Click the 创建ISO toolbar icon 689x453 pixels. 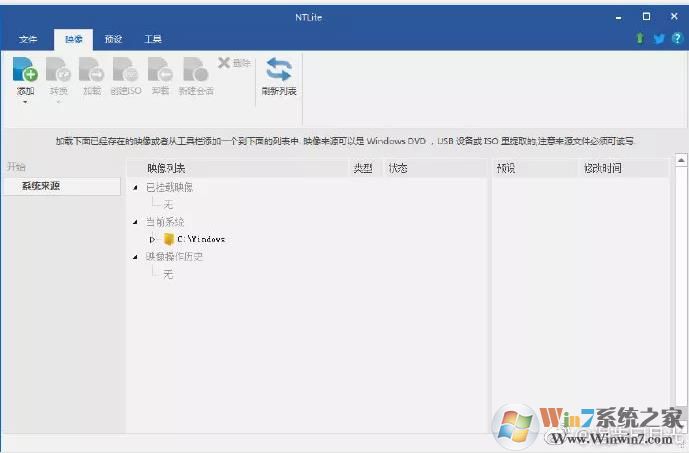[126, 69]
